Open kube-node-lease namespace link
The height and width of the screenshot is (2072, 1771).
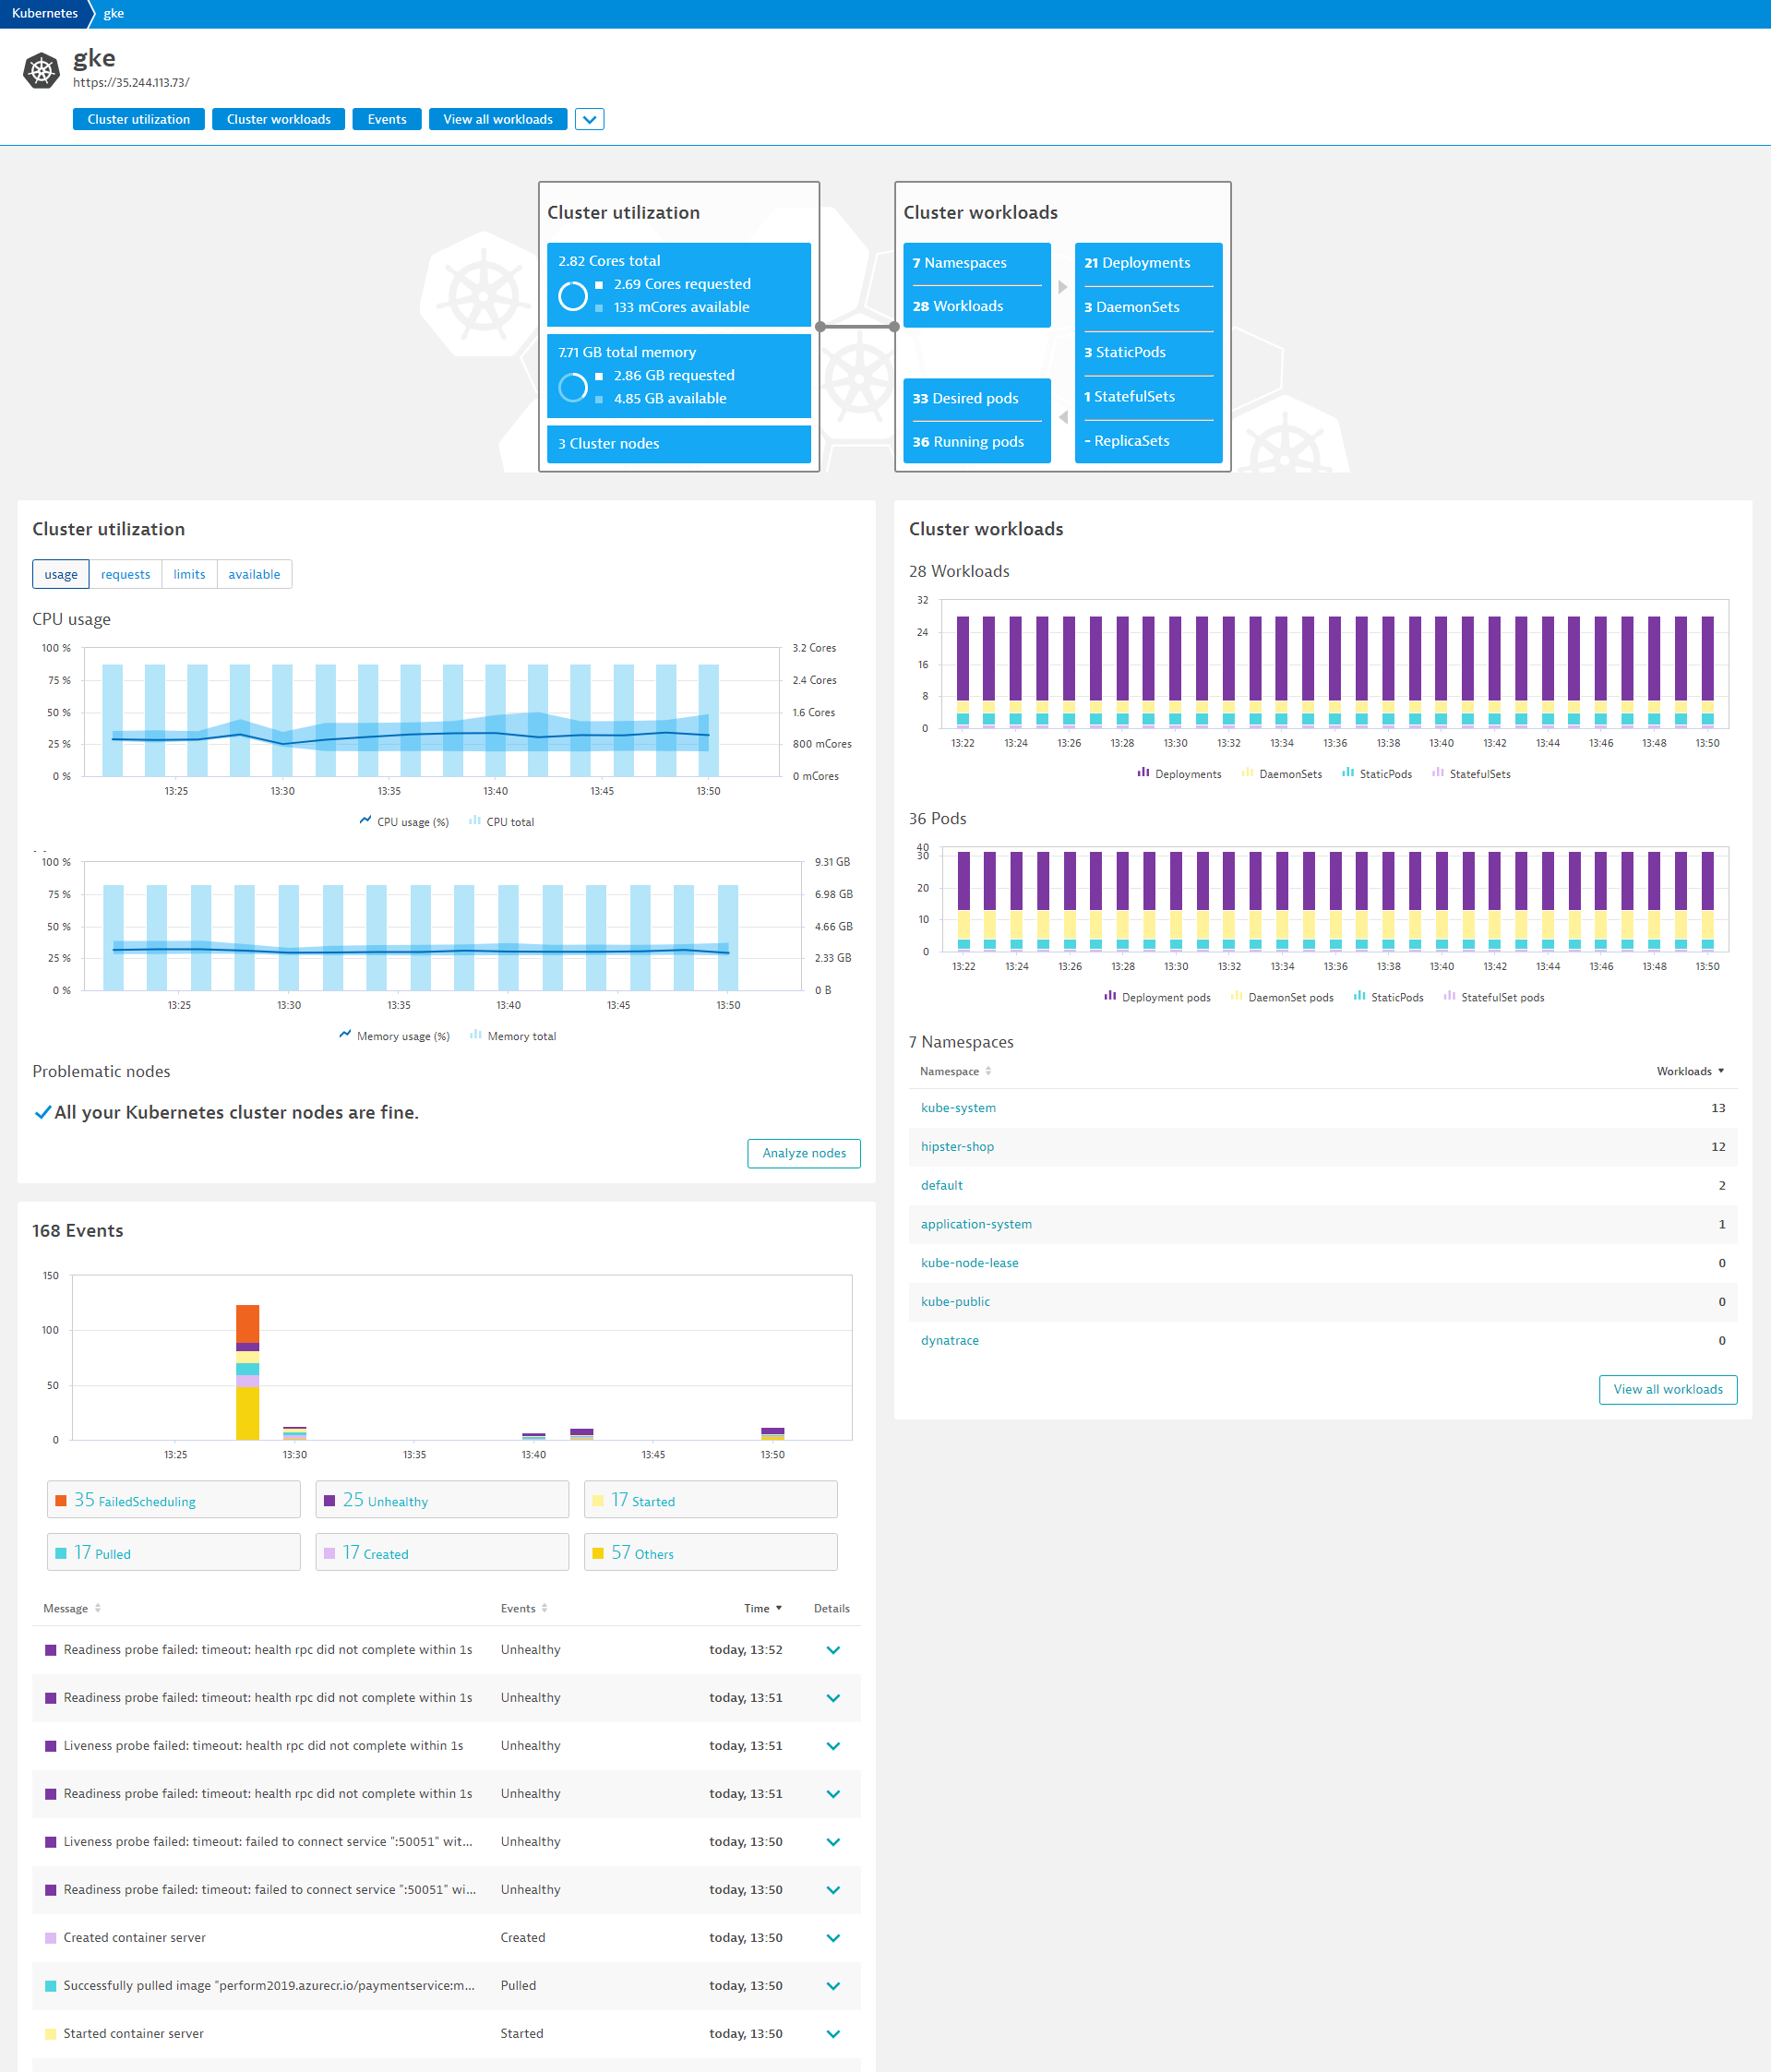pyautogui.click(x=969, y=1263)
